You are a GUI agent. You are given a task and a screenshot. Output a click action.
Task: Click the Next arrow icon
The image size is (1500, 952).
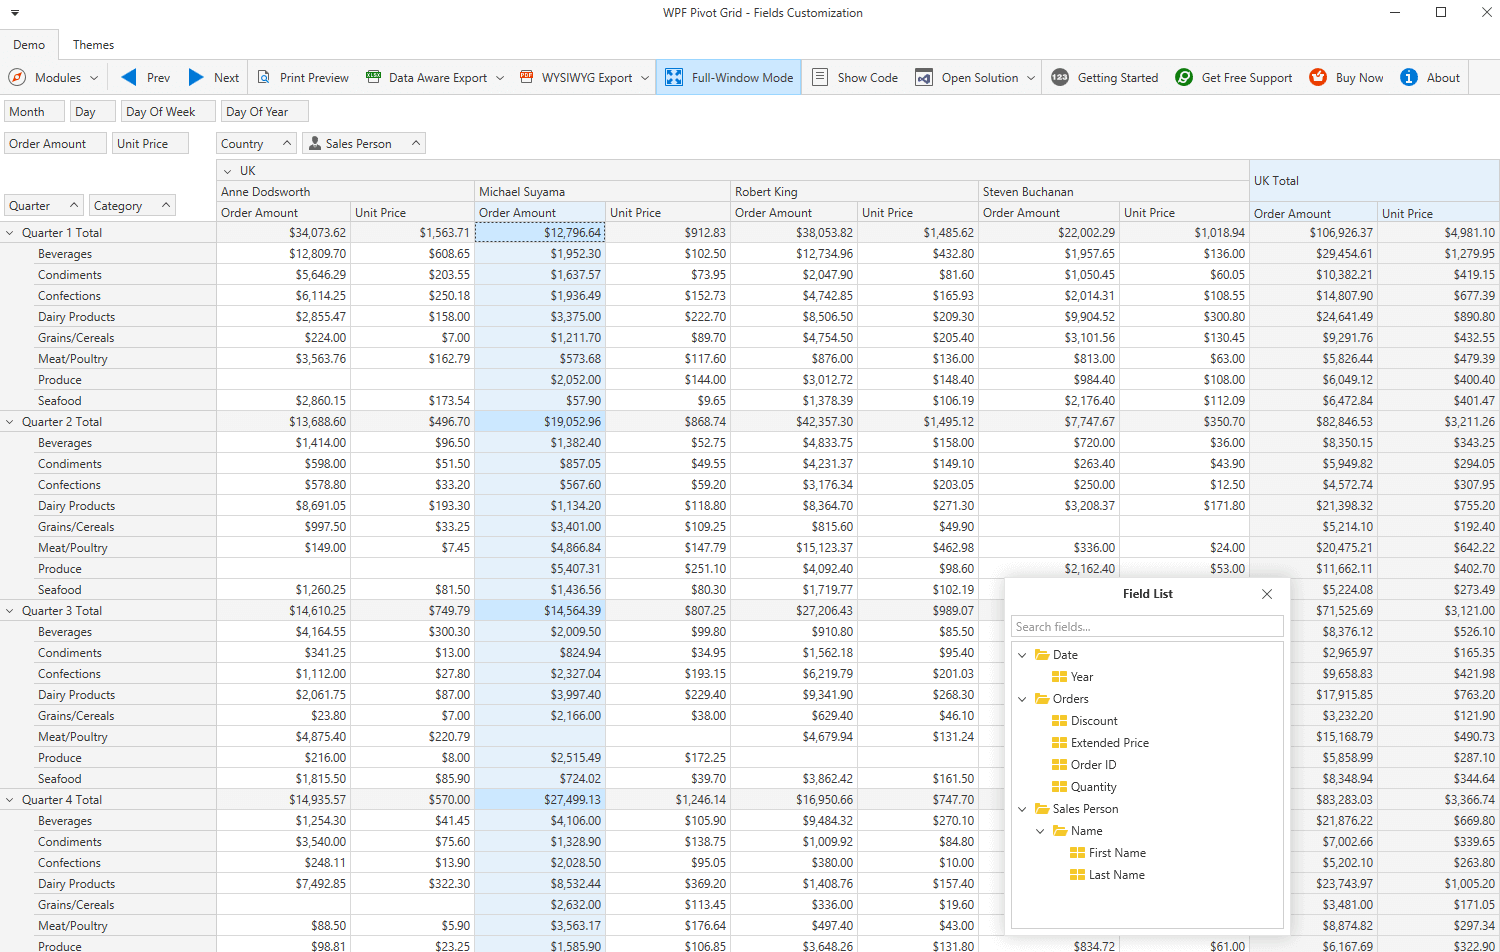coord(197,78)
